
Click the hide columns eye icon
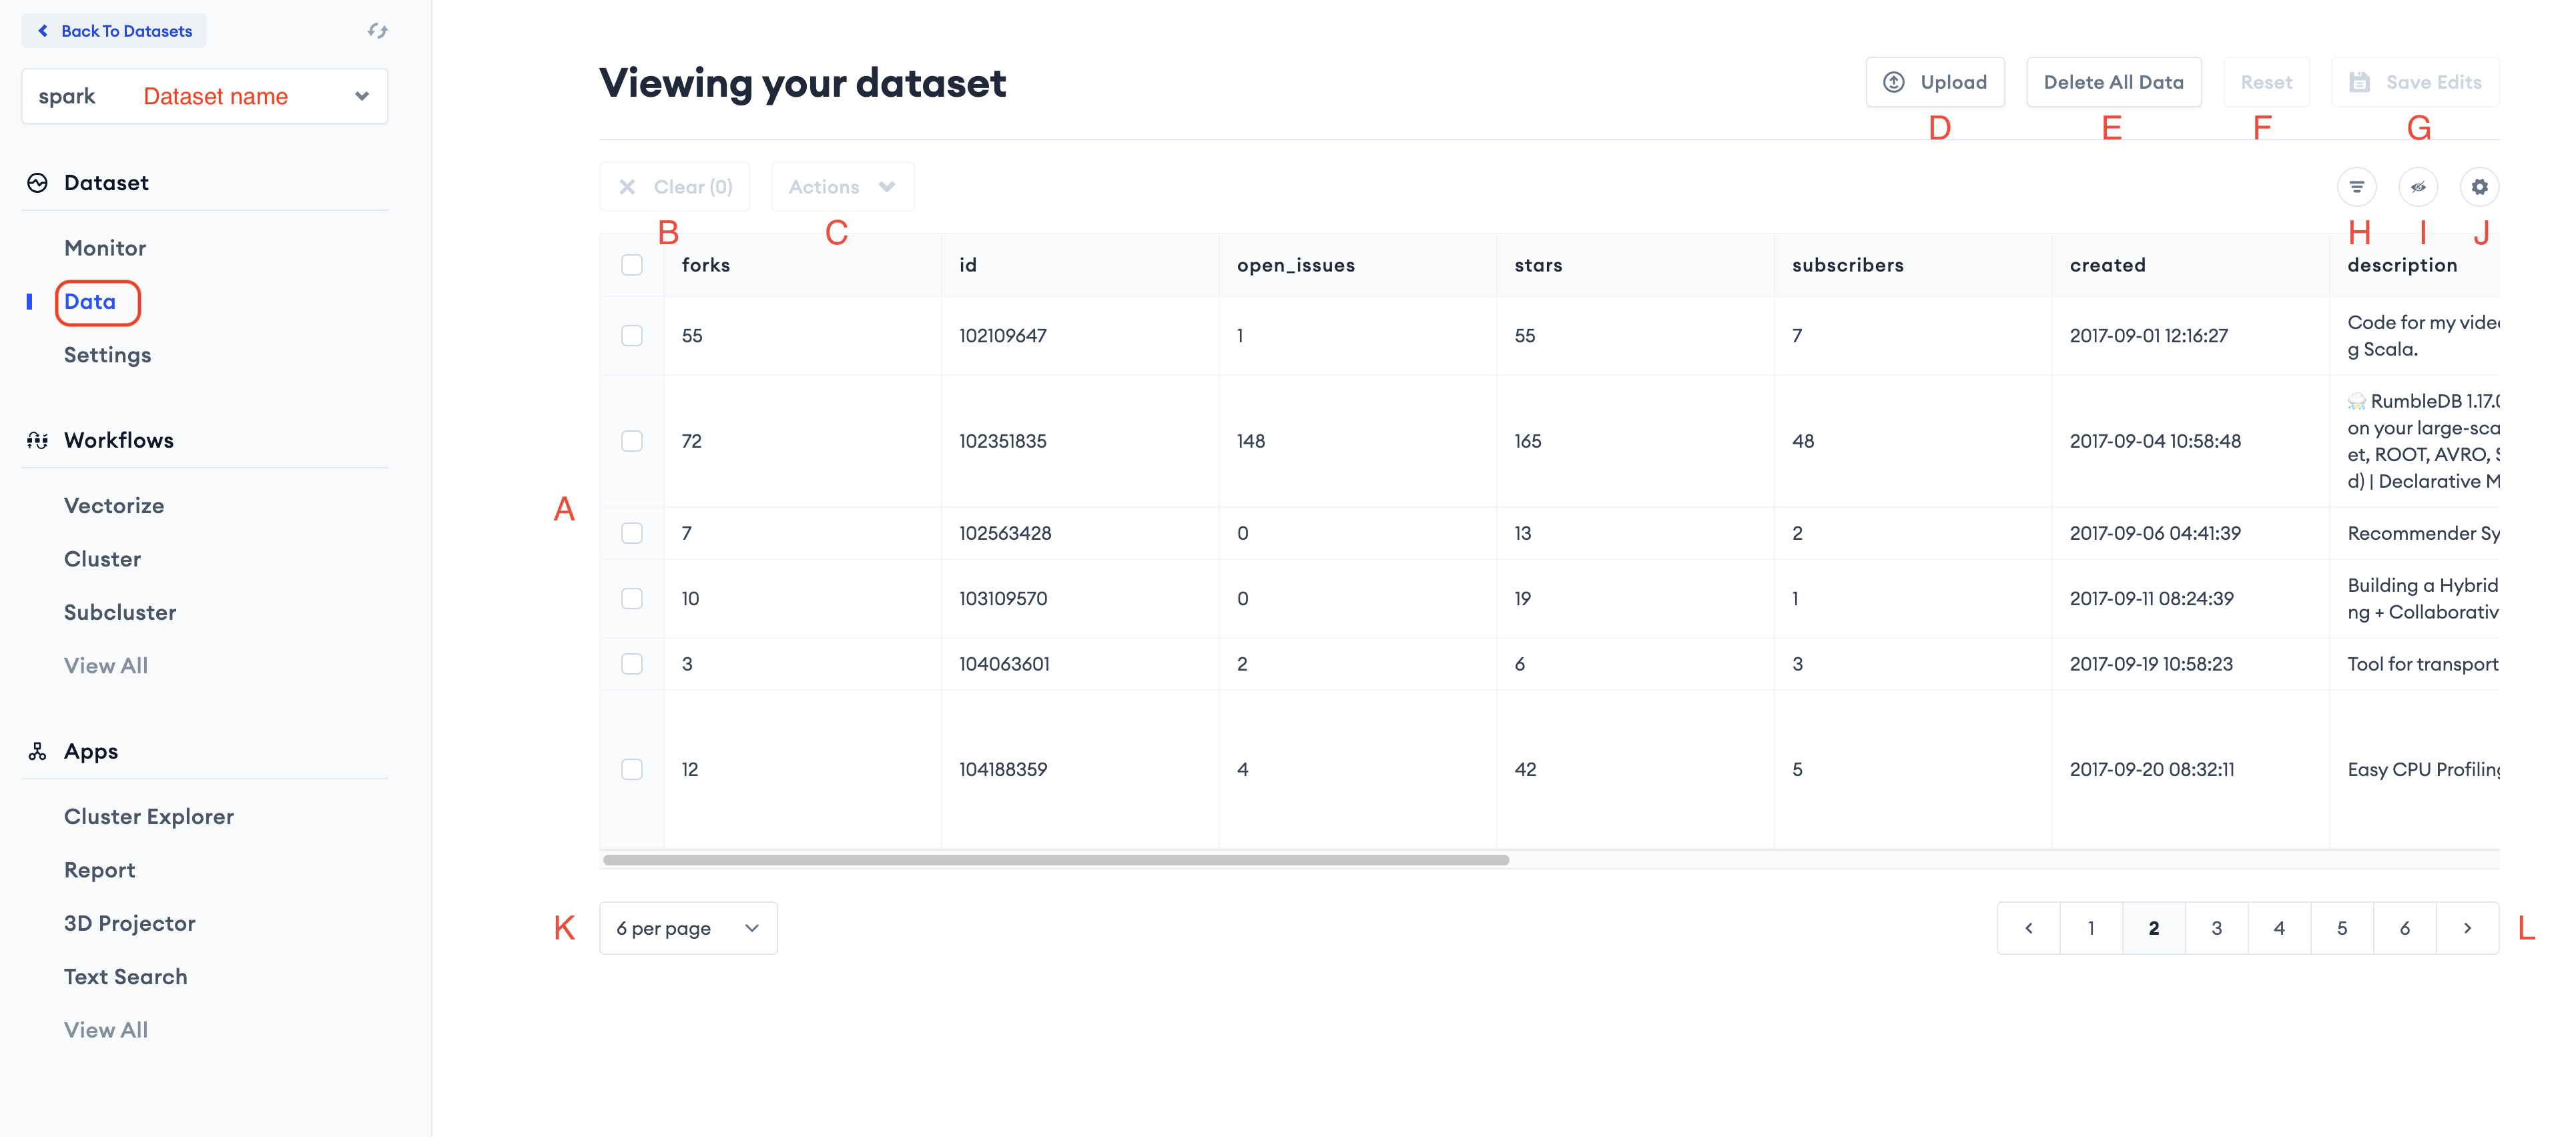(2418, 187)
